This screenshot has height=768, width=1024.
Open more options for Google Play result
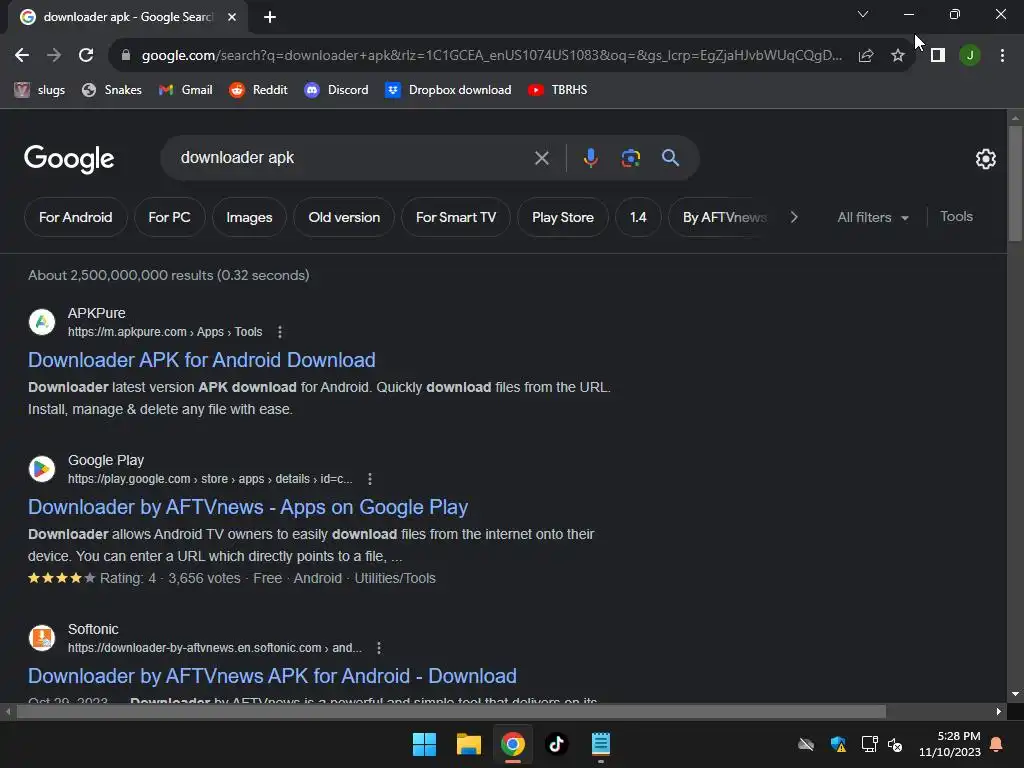370,479
